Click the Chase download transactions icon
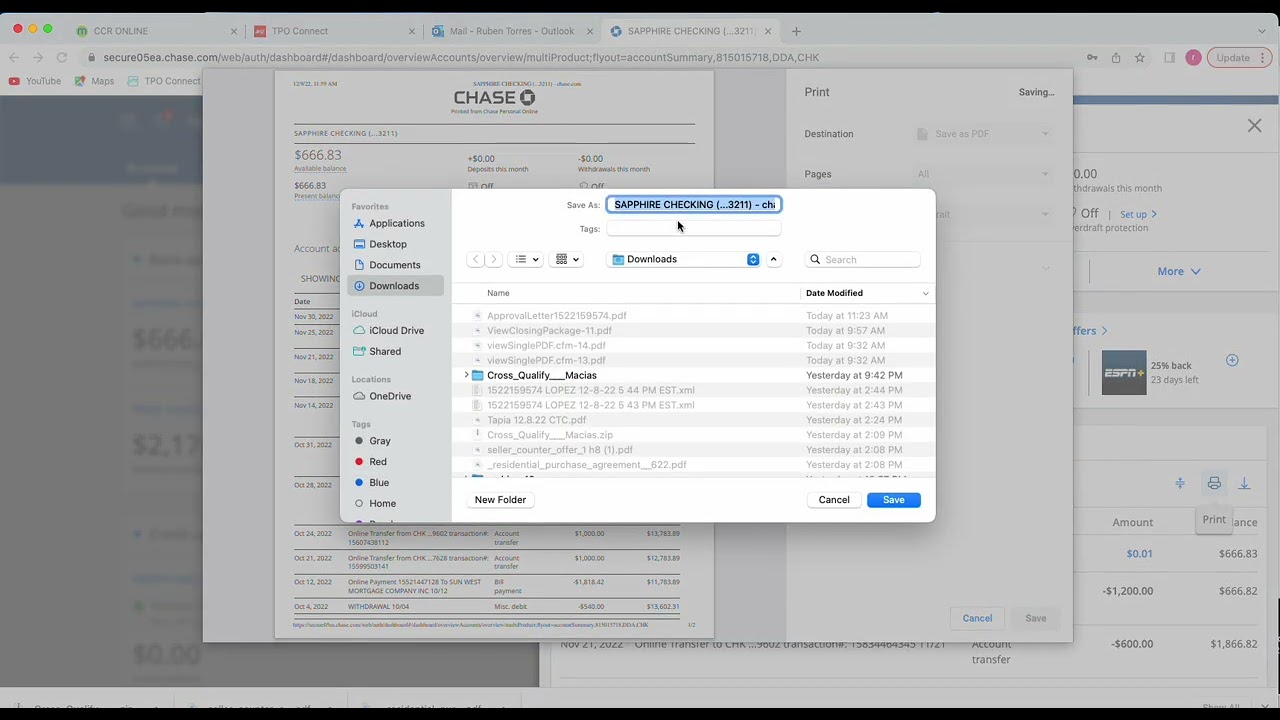The width and height of the screenshot is (1280, 720). (x=1244, y=484)
